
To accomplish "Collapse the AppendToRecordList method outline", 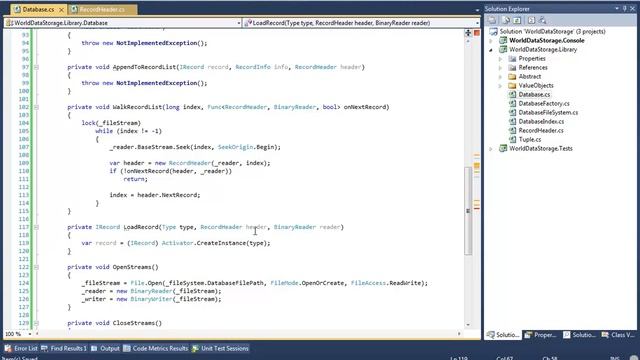I will click(x=36, y=67).
